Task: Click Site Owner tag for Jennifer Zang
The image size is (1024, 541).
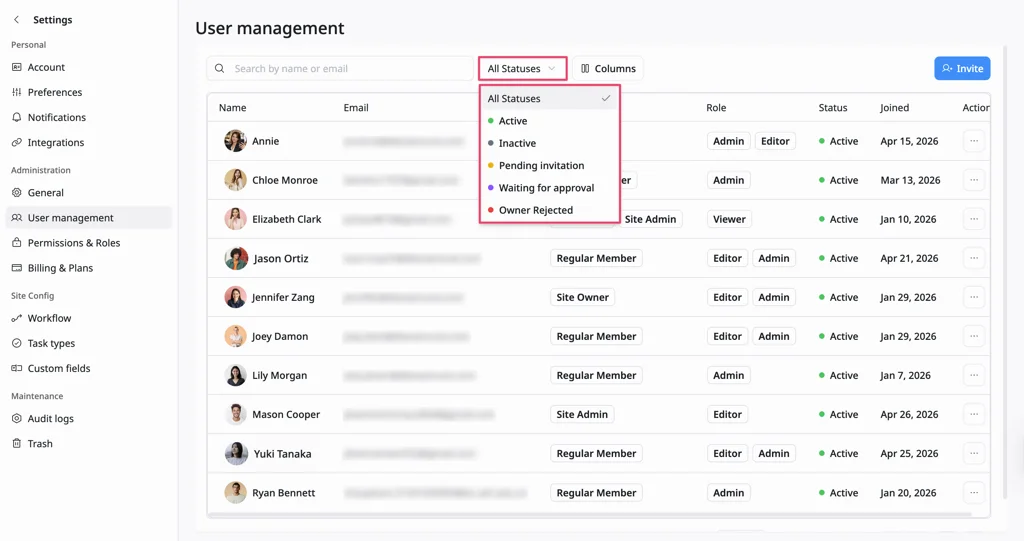Action: coord(583,297)
